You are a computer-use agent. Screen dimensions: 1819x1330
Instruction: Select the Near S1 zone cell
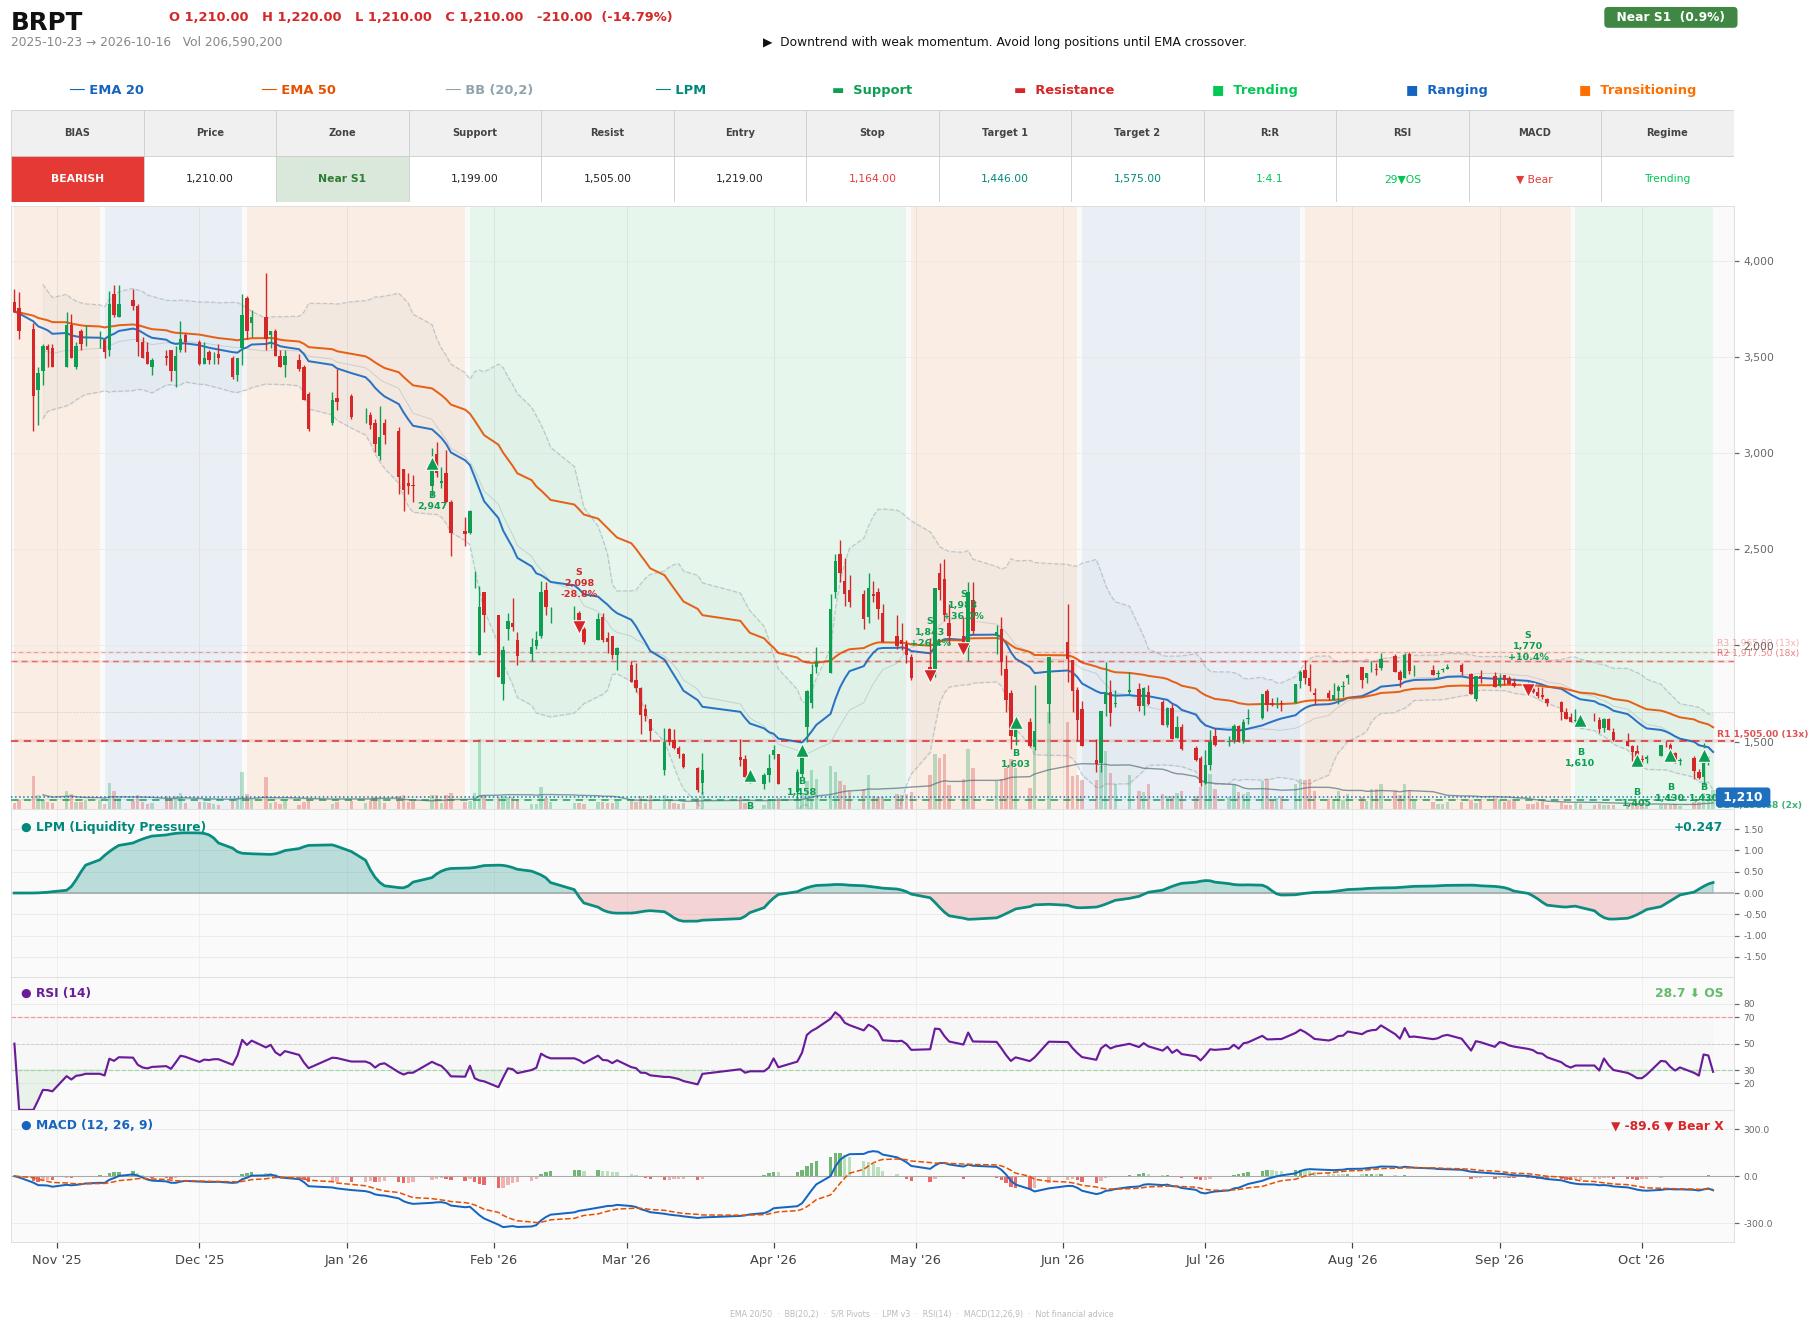(342, 179)
